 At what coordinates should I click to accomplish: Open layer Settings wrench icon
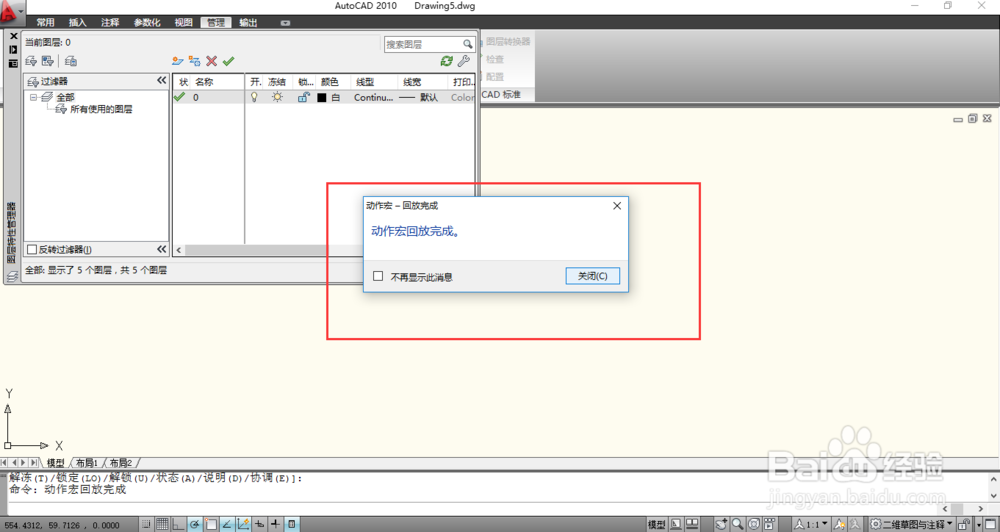[x=464, y=61]
